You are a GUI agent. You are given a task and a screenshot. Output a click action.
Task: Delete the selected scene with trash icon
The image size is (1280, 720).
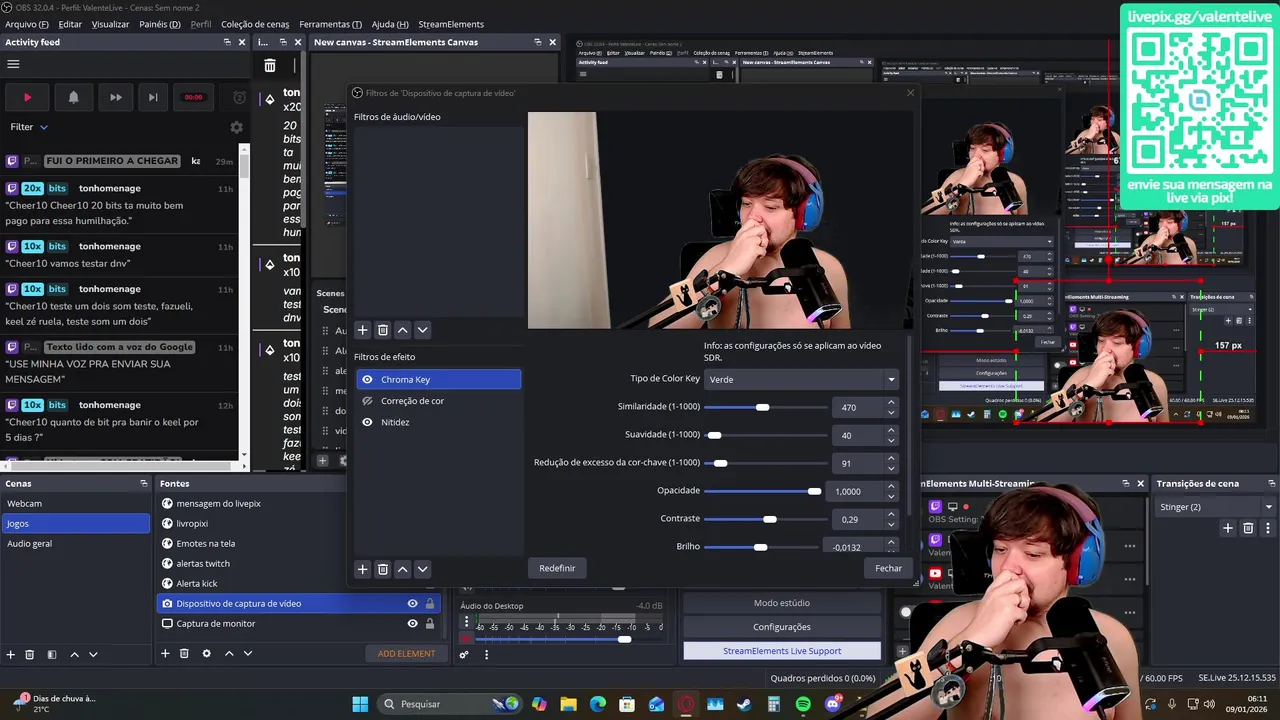tap(30, 654)
